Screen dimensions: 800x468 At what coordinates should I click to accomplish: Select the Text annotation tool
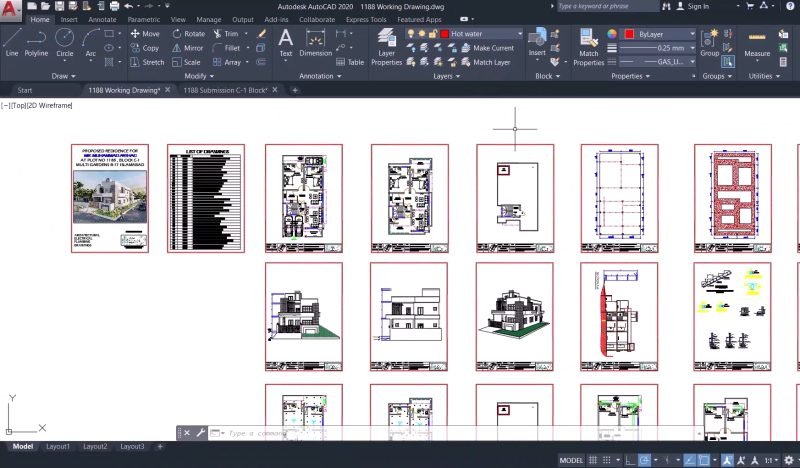[x=286, y=42]
